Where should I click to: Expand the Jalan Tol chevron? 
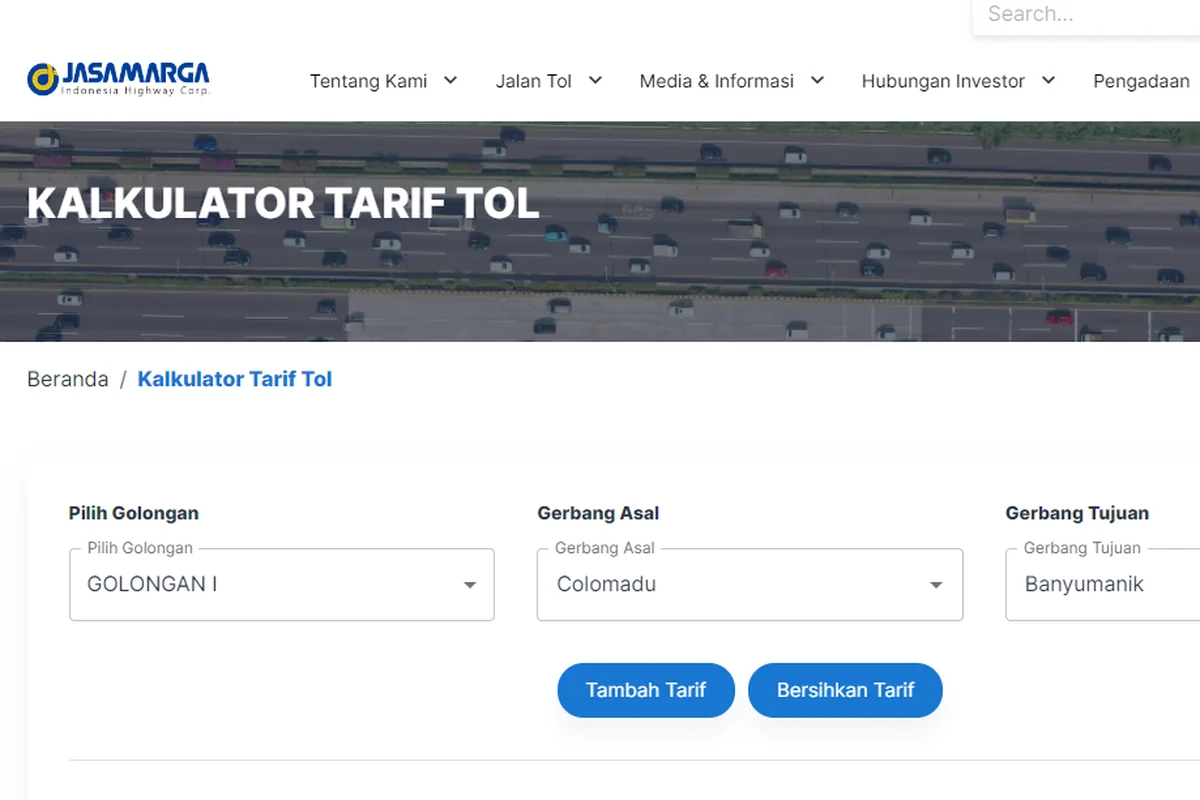pyautogui.click(x=595, y=80)
